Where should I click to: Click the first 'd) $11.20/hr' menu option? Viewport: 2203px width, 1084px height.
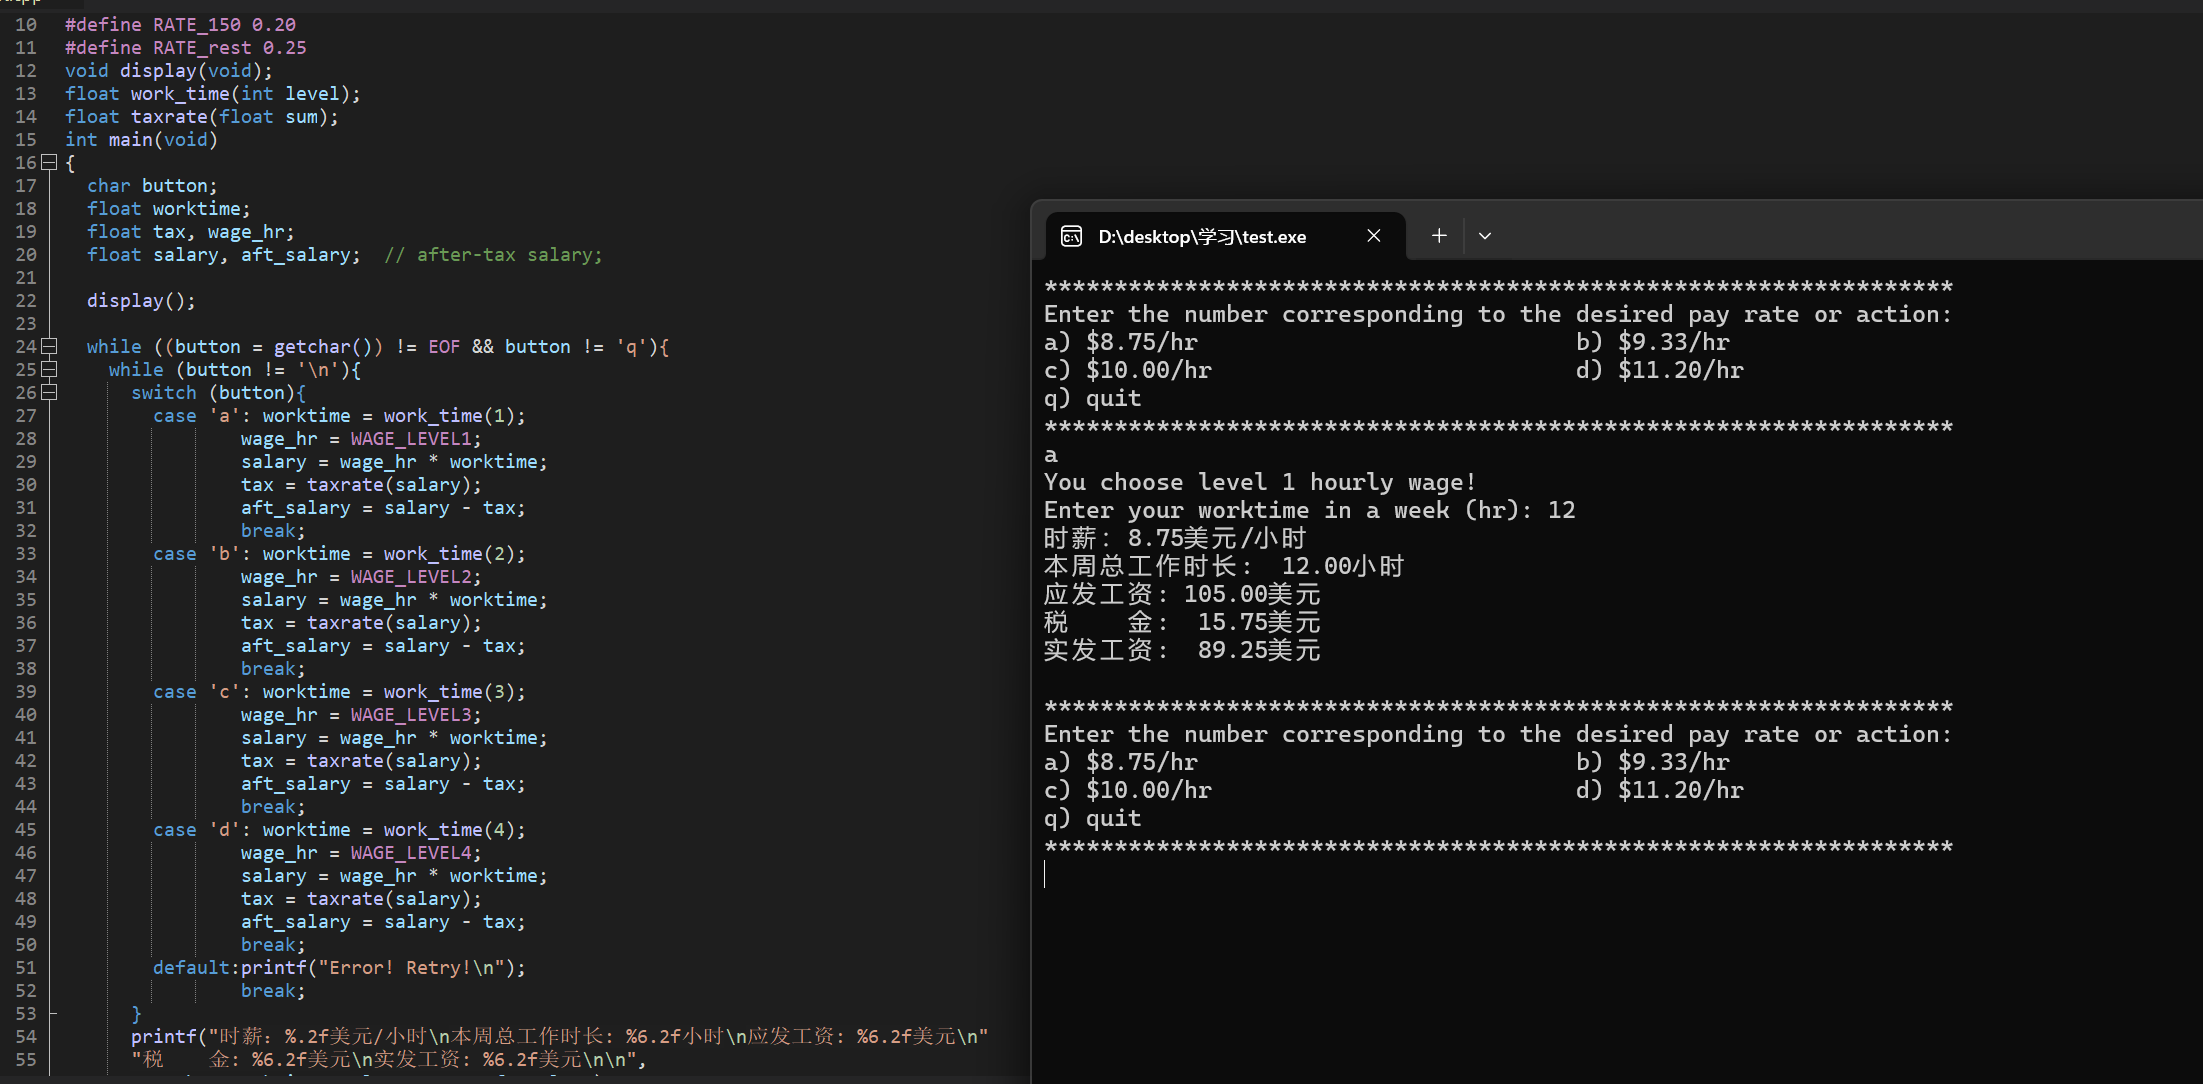point(1660,370)
